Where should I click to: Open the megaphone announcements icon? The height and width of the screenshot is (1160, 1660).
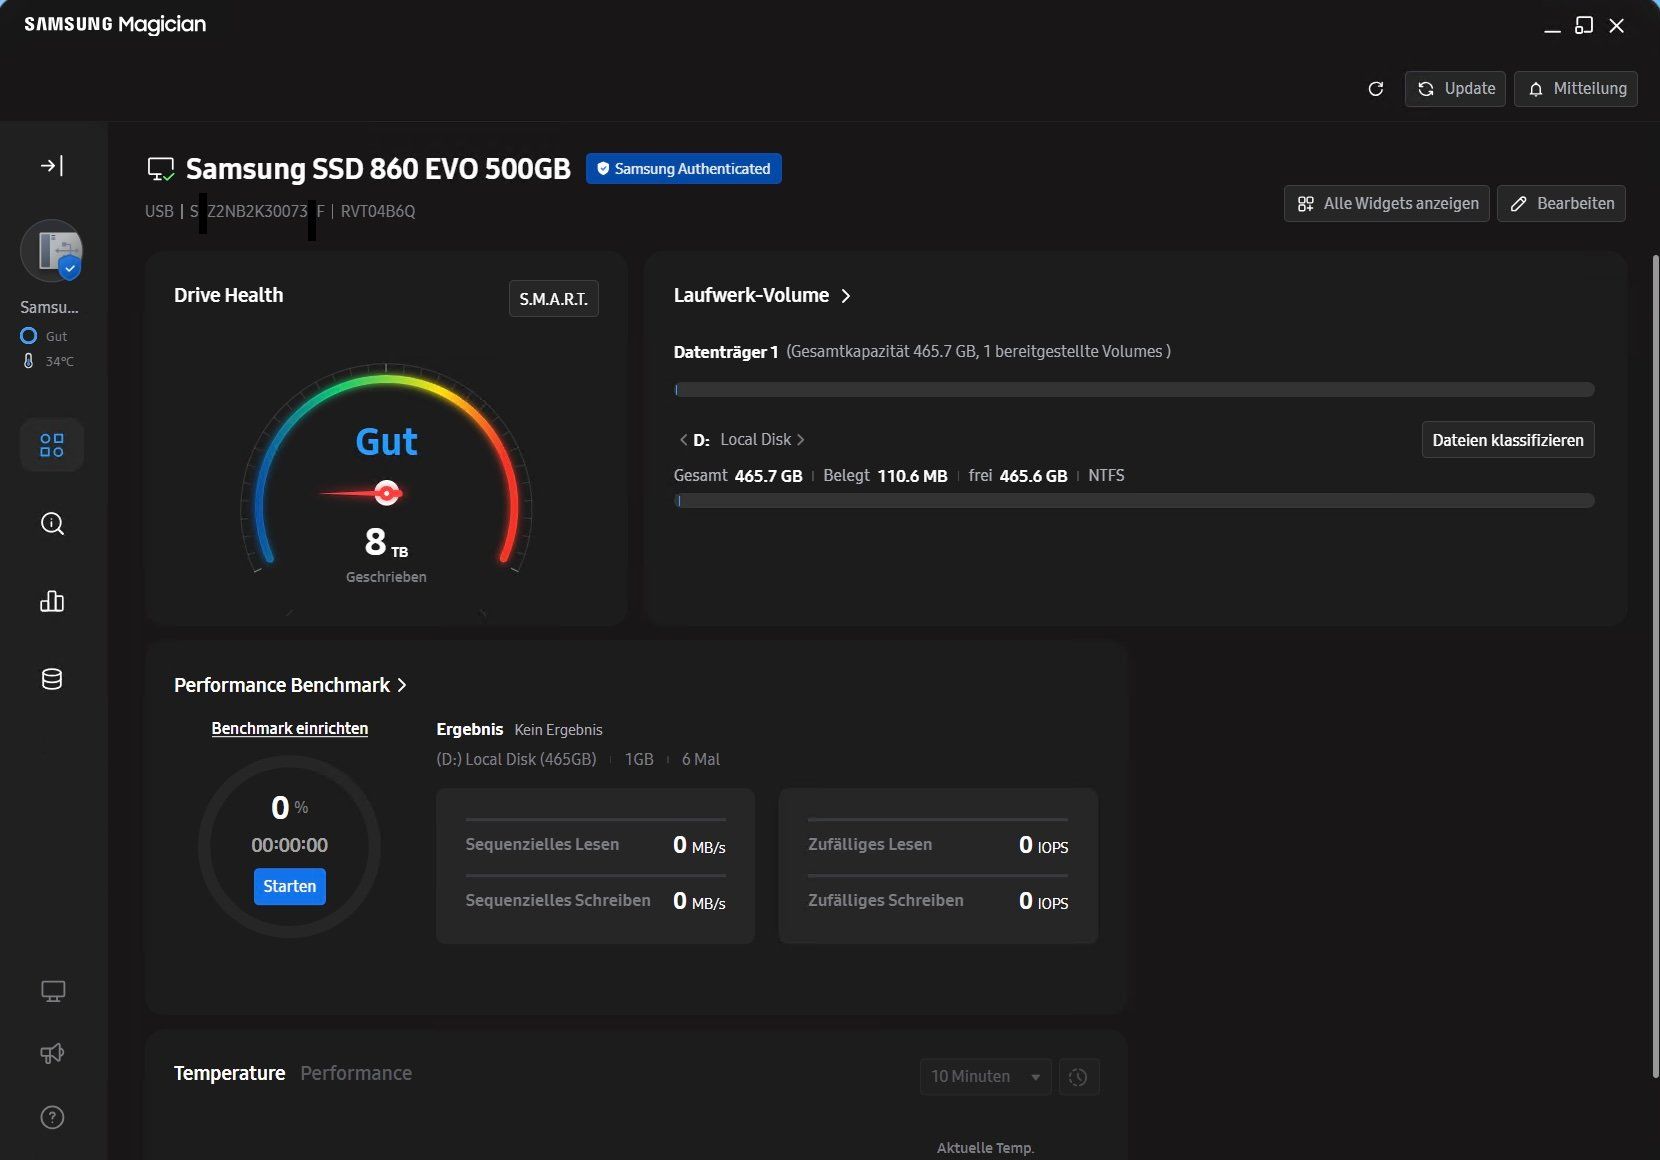[x=52, y=1053]
